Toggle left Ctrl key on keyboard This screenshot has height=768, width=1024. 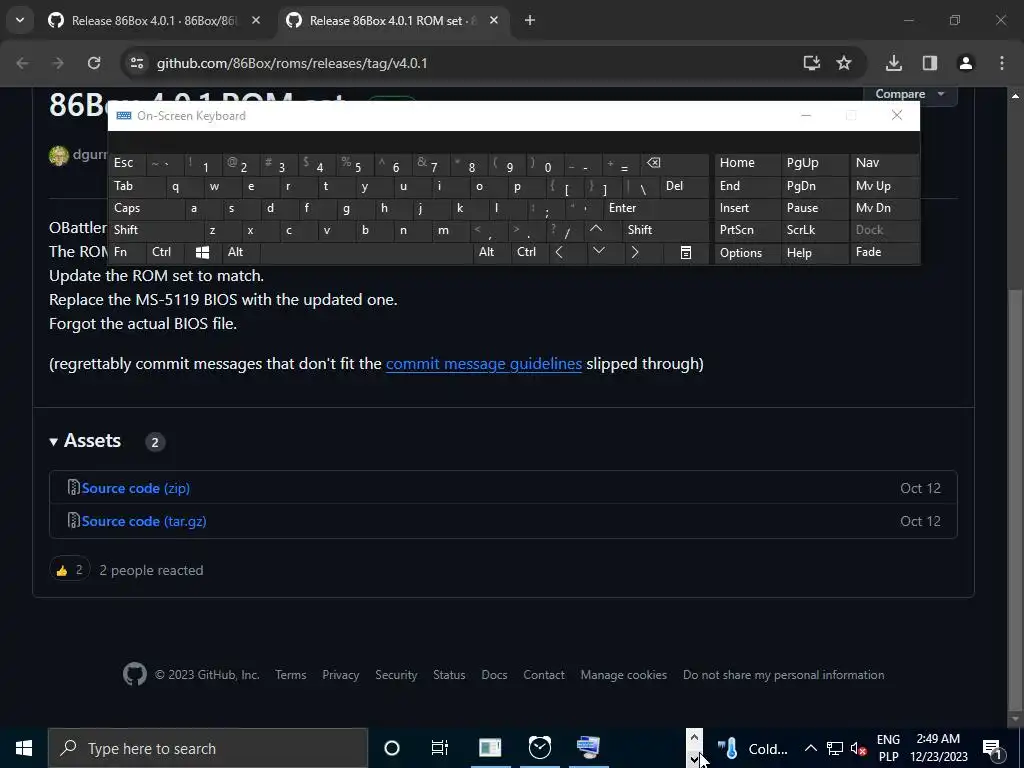point(166,252)
